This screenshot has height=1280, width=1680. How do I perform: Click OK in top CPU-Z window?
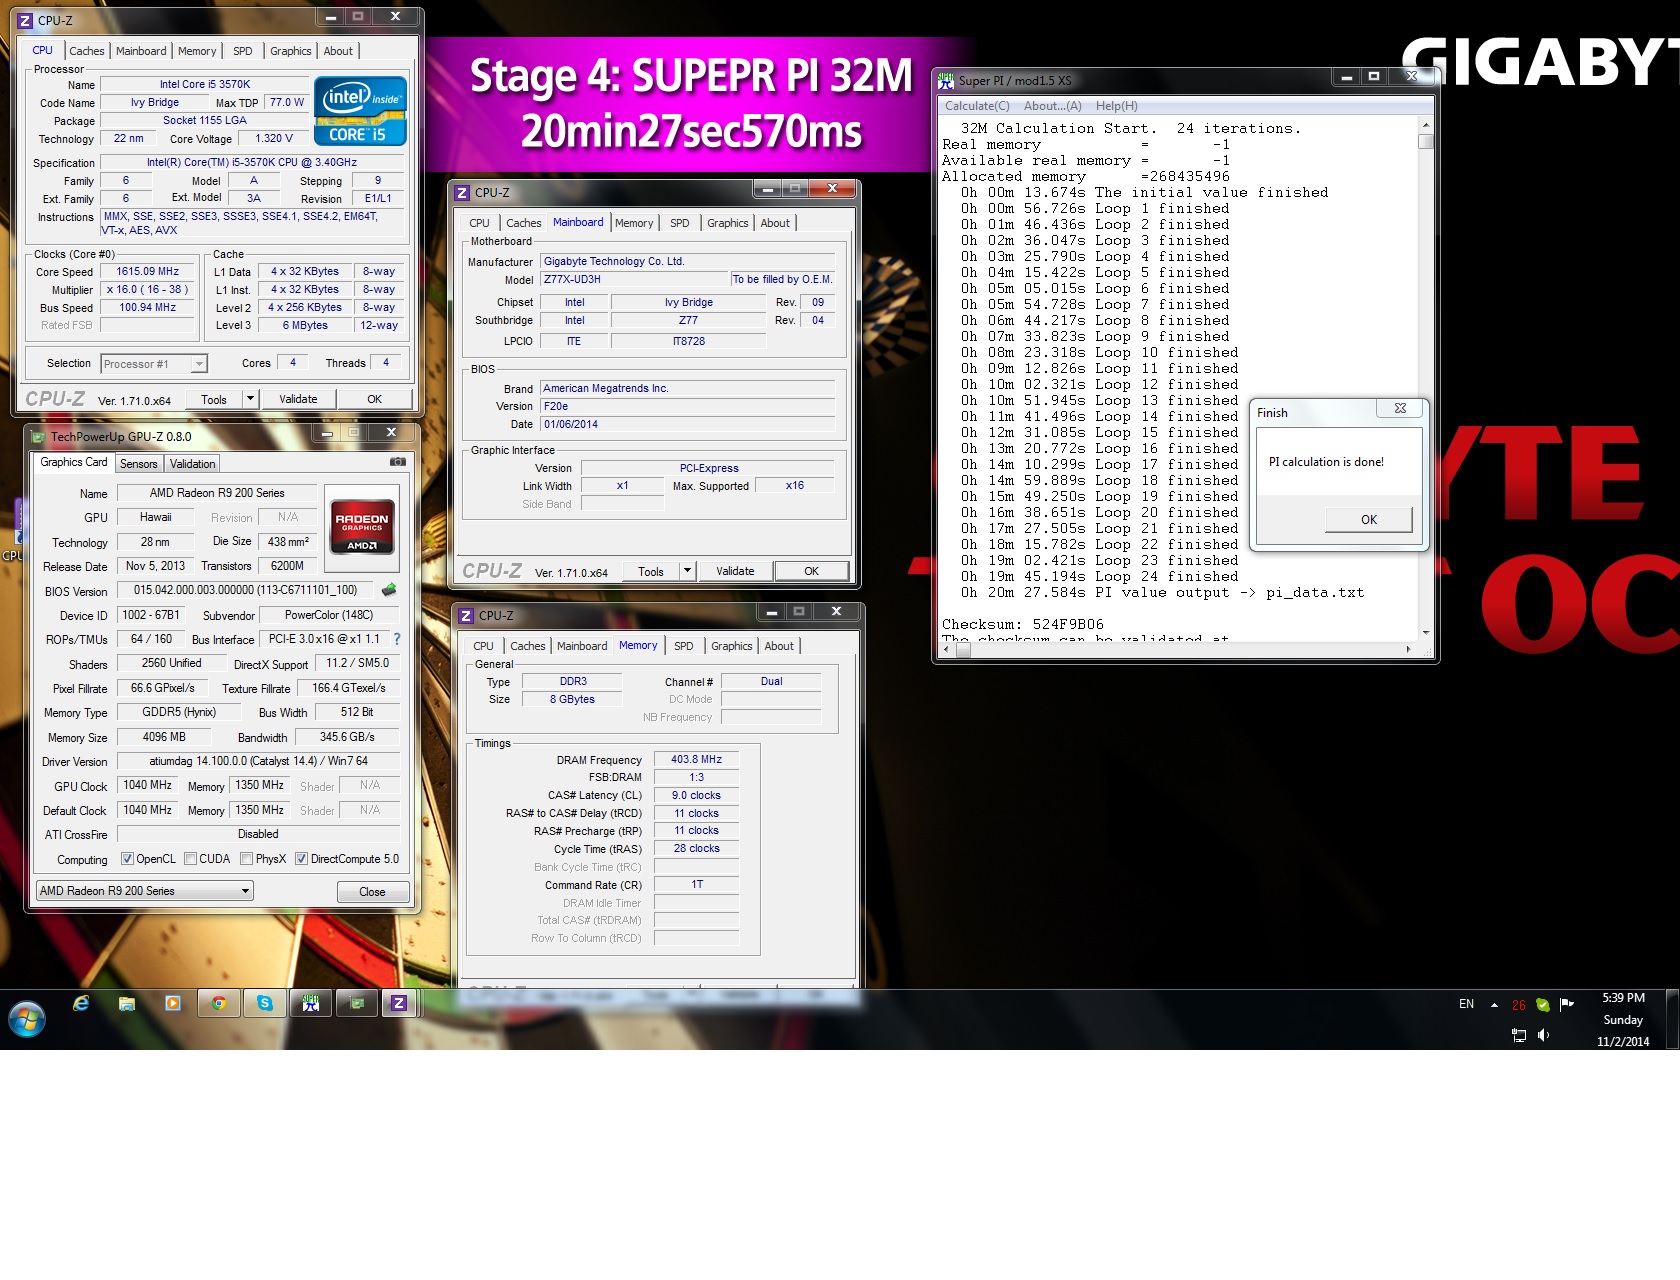click(374, 399)
